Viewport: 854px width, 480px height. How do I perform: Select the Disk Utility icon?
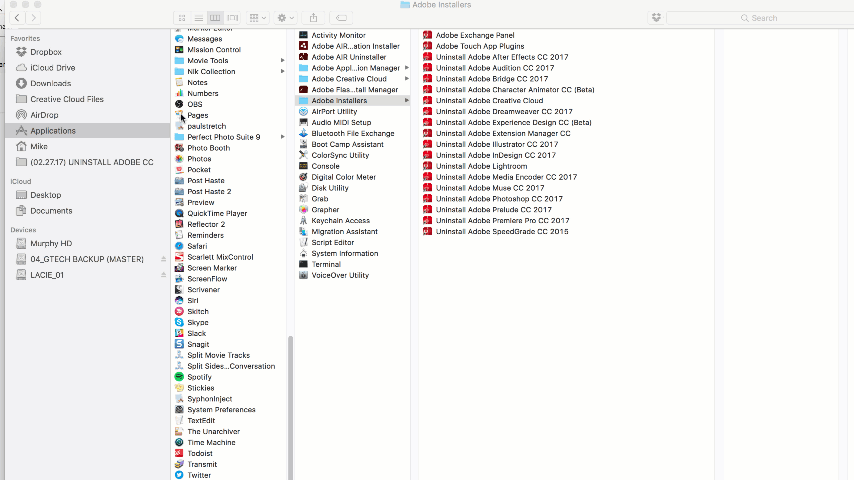coord(303,188)
